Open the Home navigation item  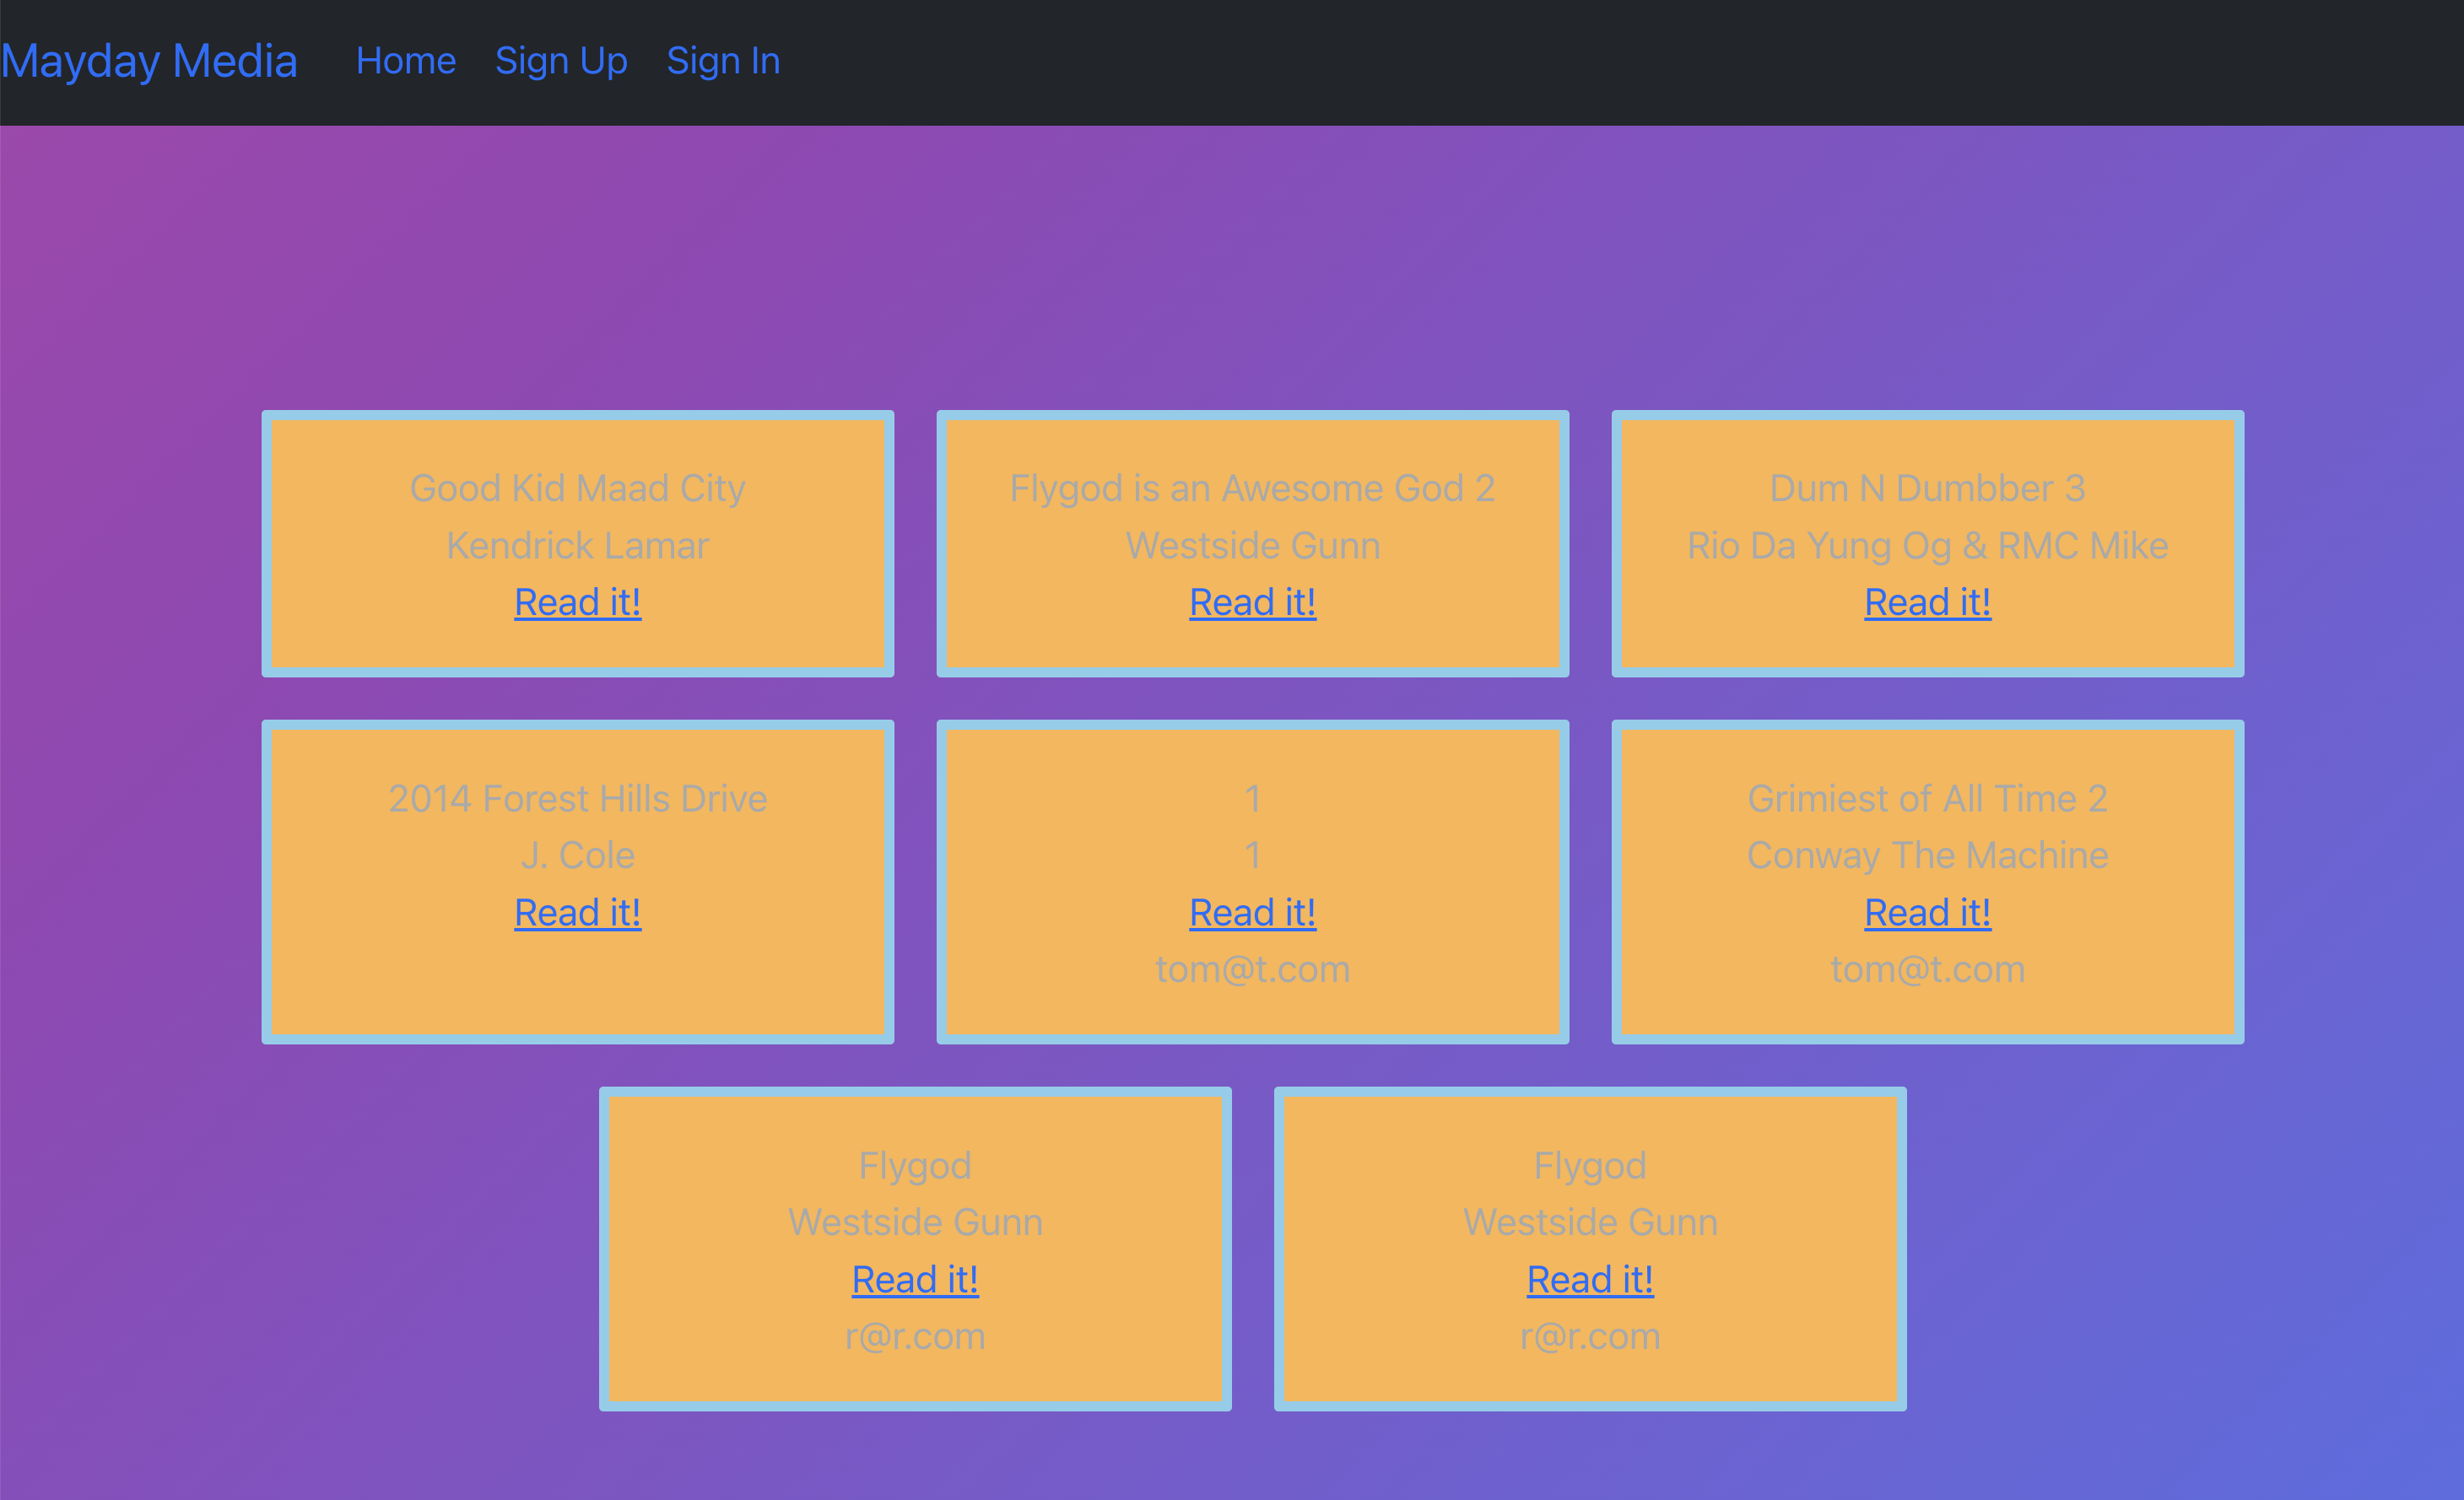406,61
